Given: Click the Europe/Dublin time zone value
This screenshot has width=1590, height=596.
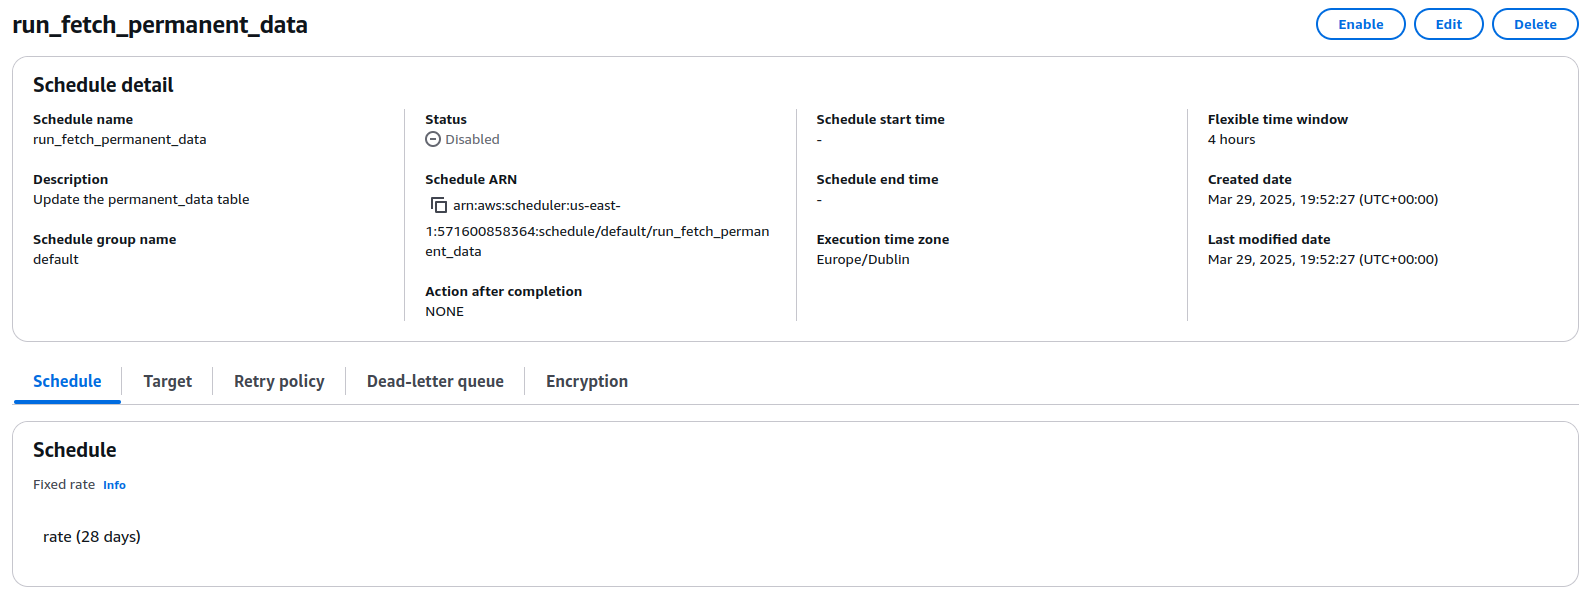Looking at the screenshot, I should pos(863,260).
